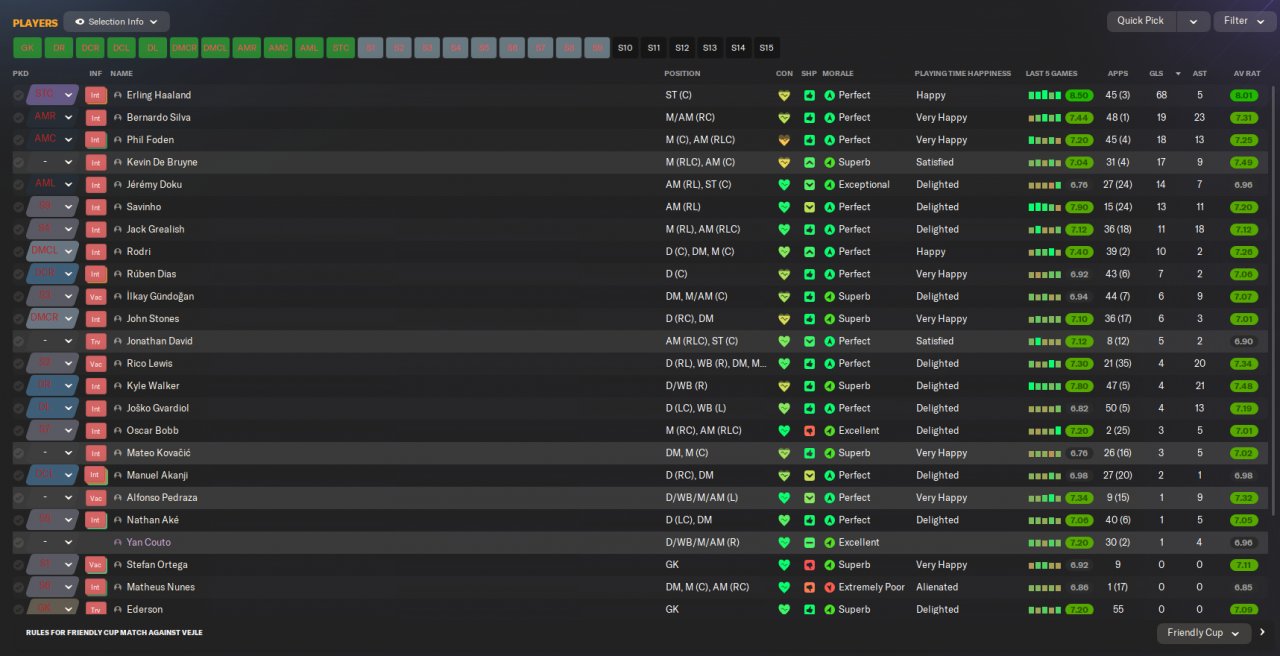This screenshot has width=1280, height=656.
Task: Select the AMC position slot
Action: click(278, 48)
